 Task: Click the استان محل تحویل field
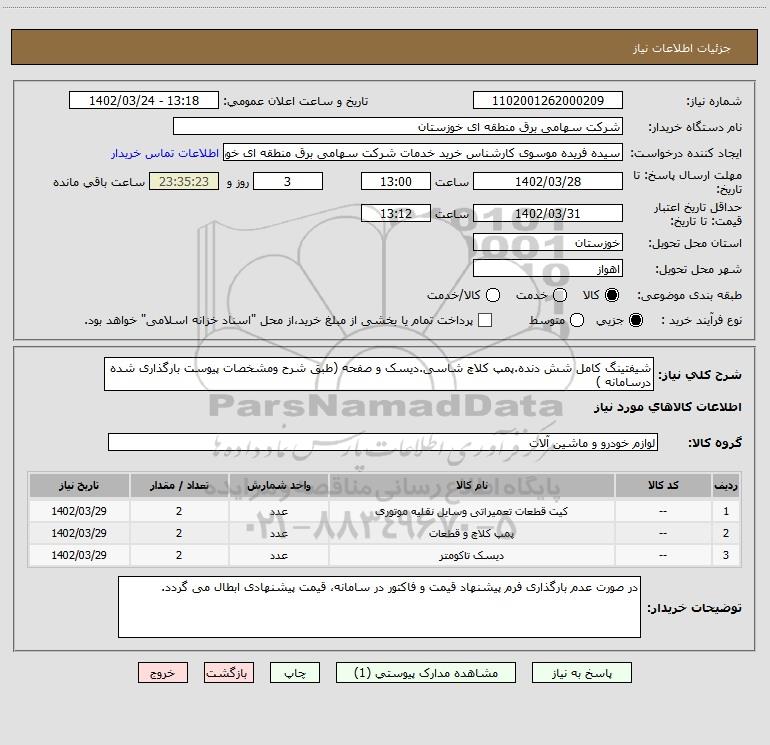[x=546, y=243]
